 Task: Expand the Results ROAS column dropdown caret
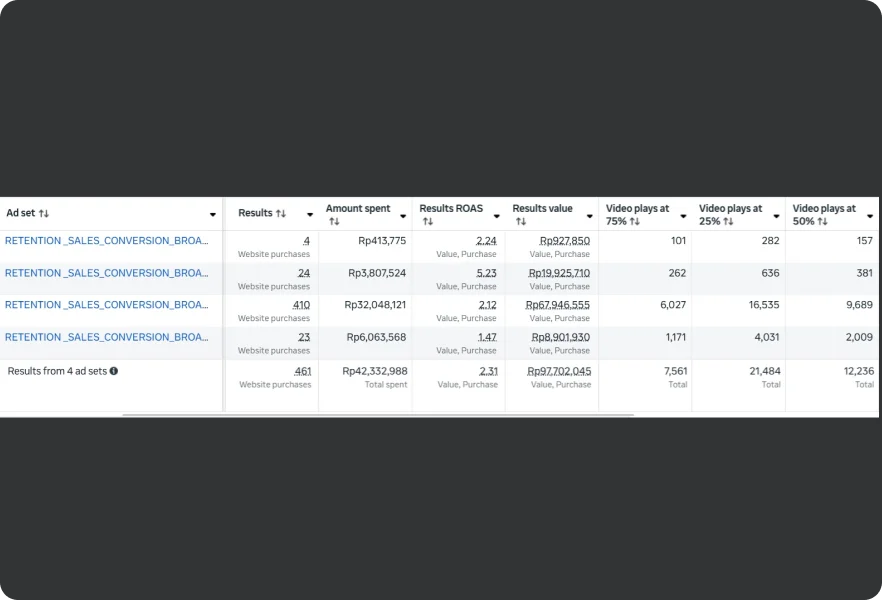496,216
